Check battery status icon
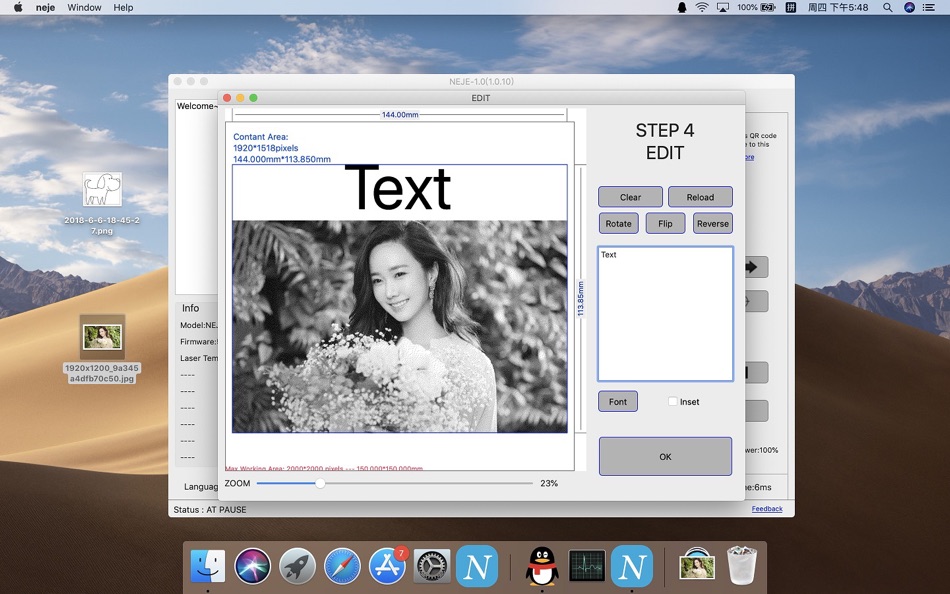The height and width of the screenshot is (594, 950). click(768, 7)
